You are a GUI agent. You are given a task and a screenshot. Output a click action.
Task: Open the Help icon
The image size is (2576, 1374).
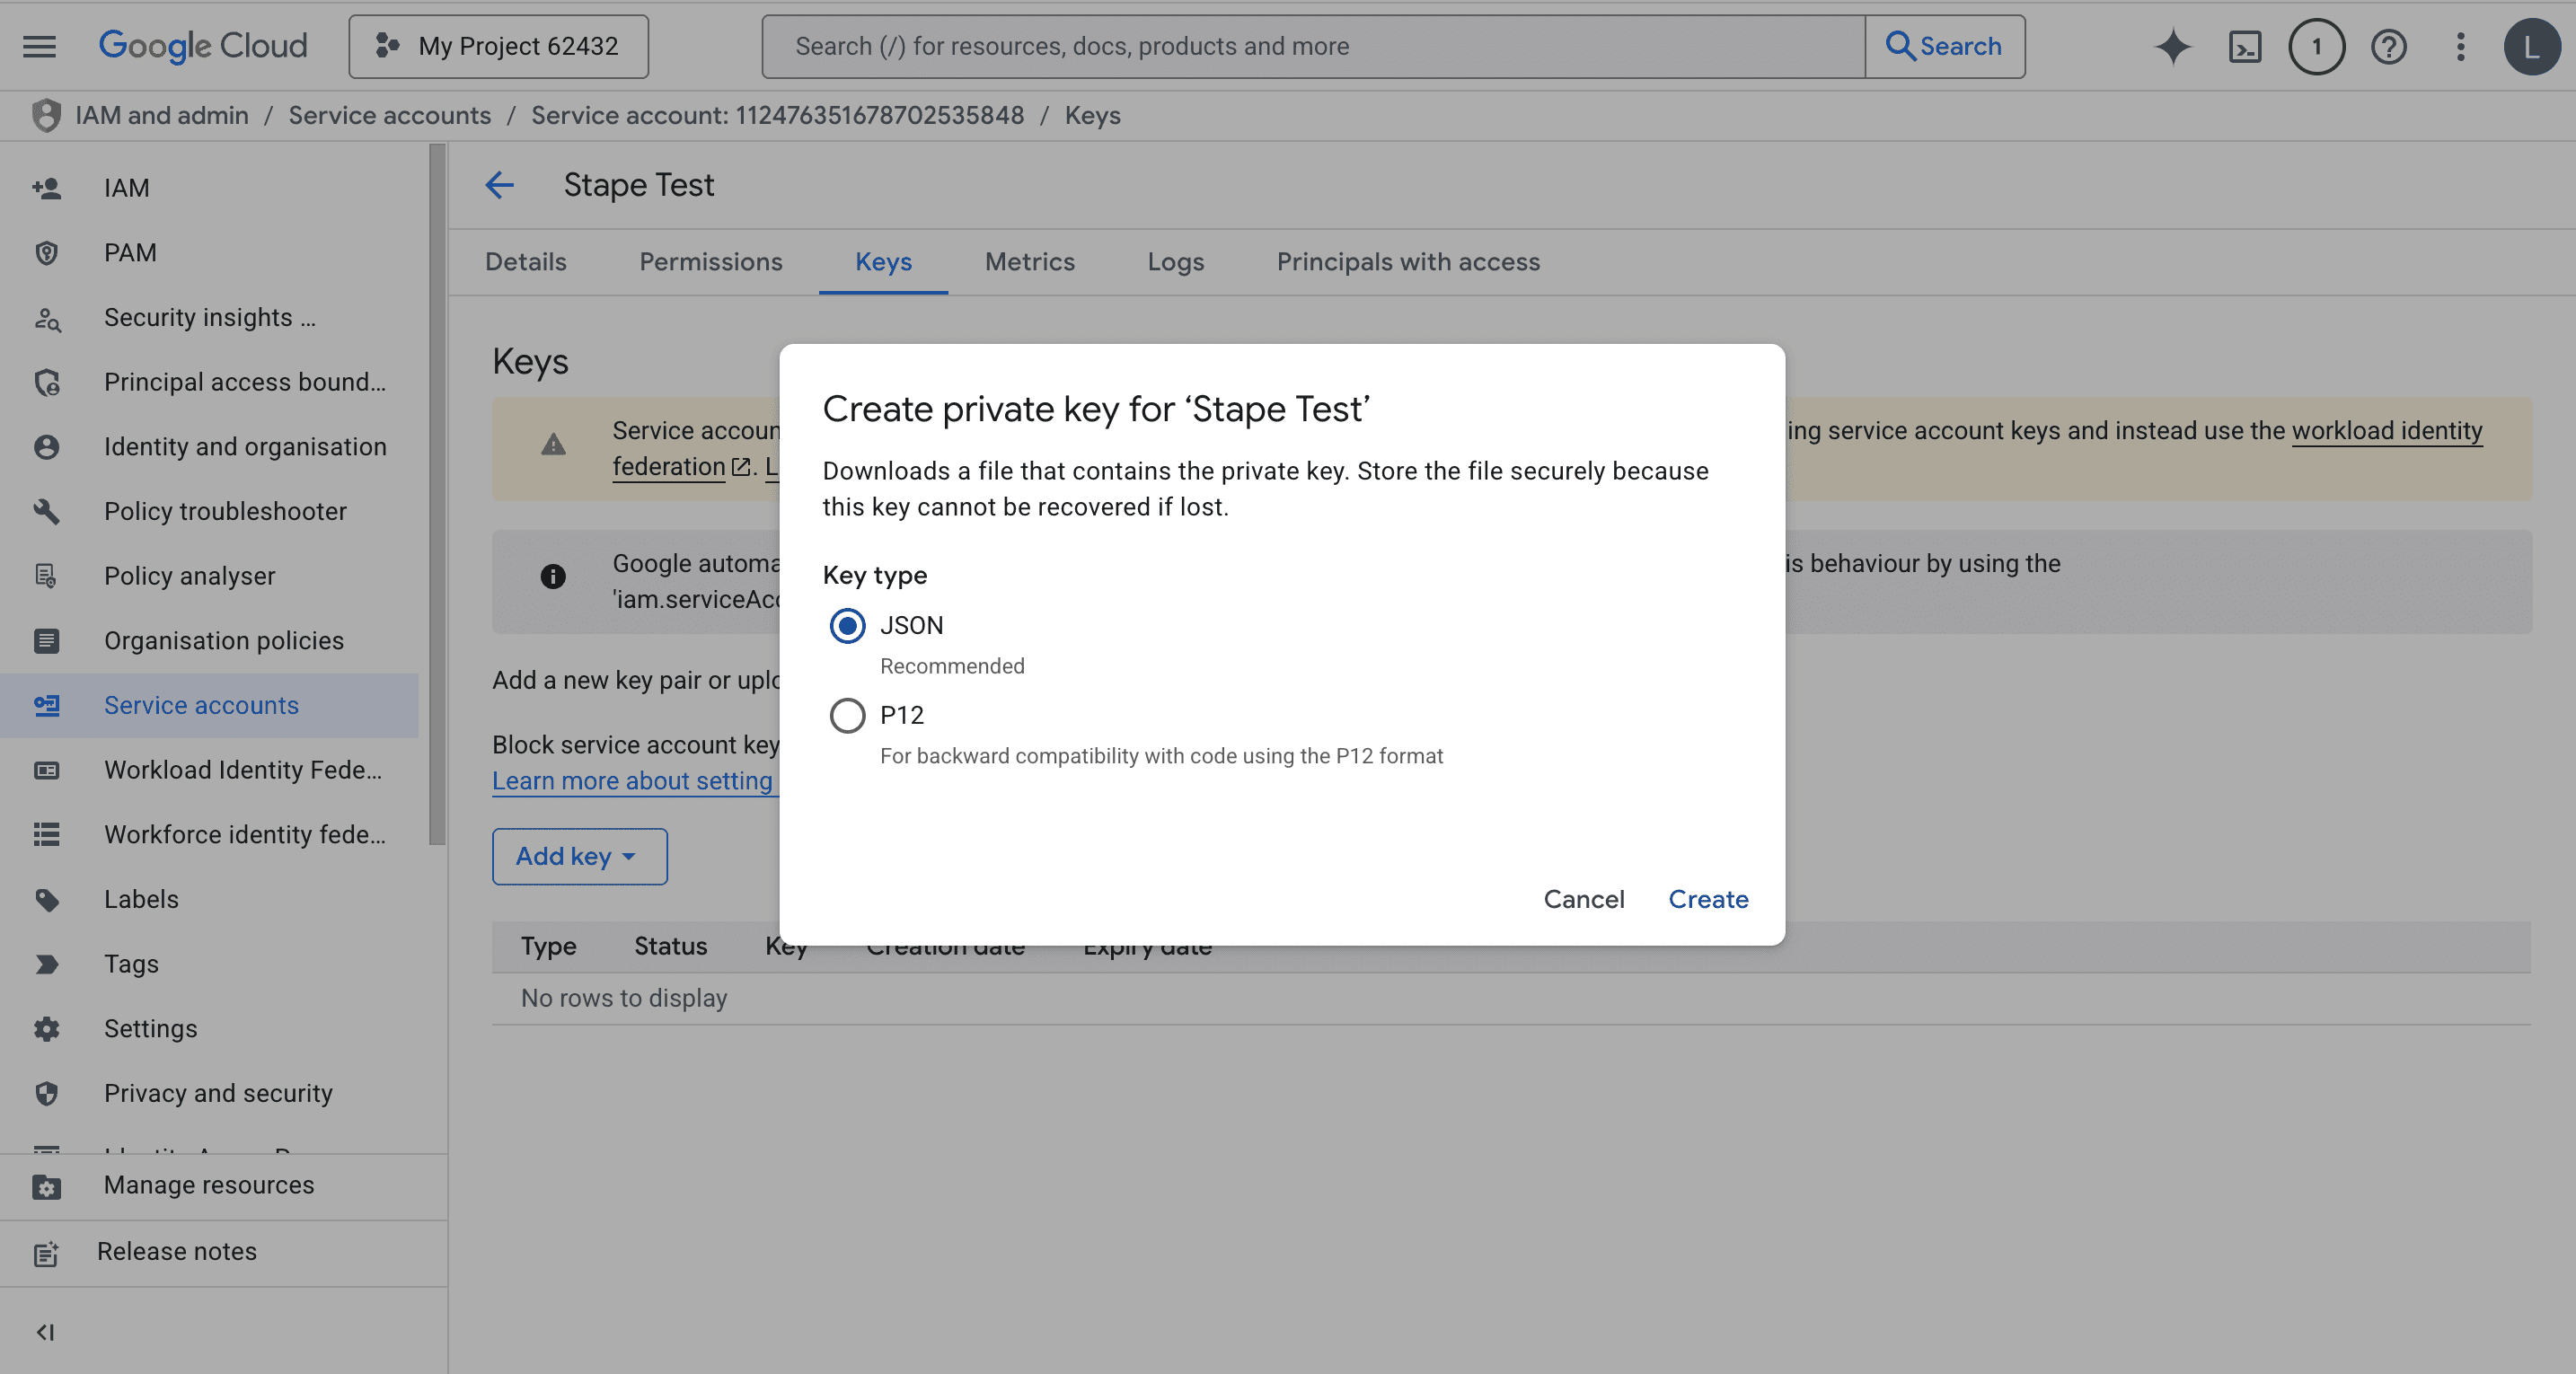[2388, 46]
